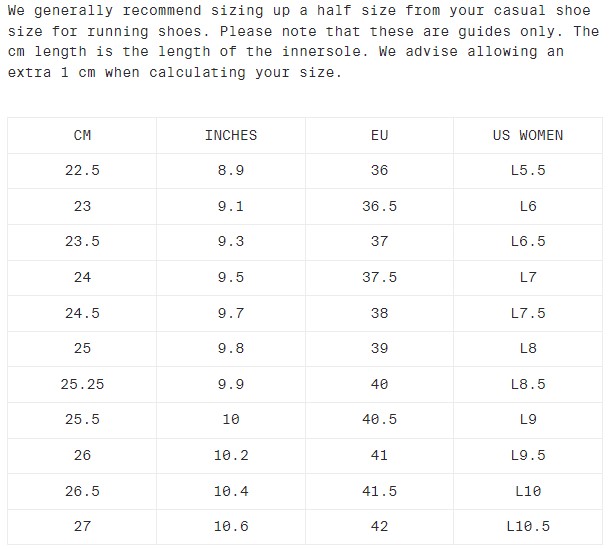
Task: Select the L7 US Women cell
Action: 527,277
